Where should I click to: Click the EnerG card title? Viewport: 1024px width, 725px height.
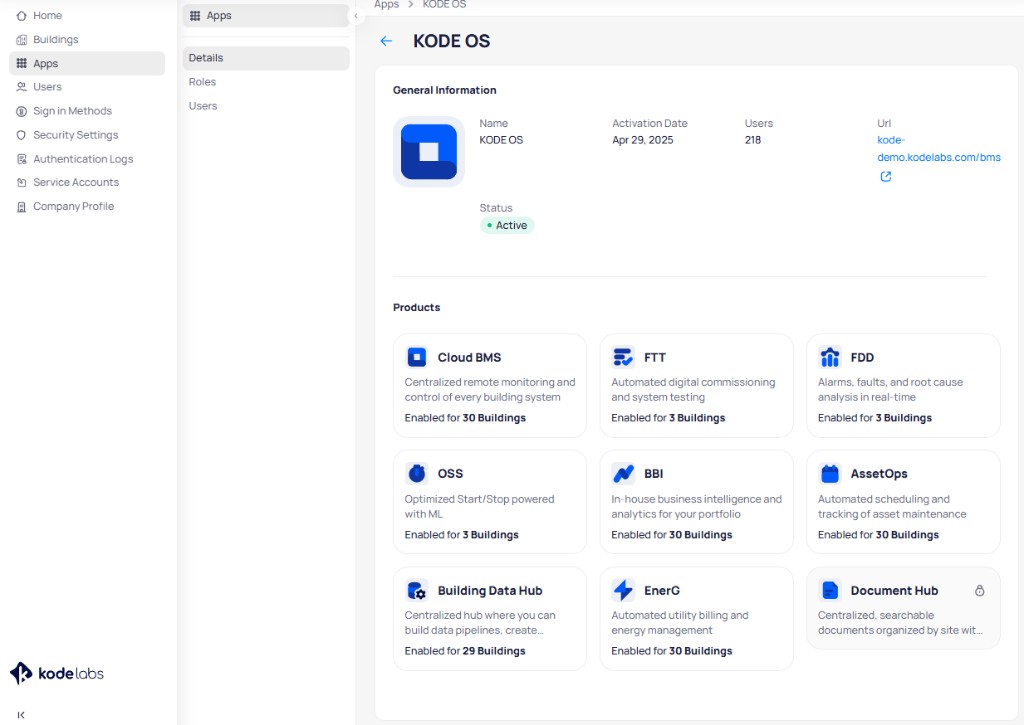point(662,590)
